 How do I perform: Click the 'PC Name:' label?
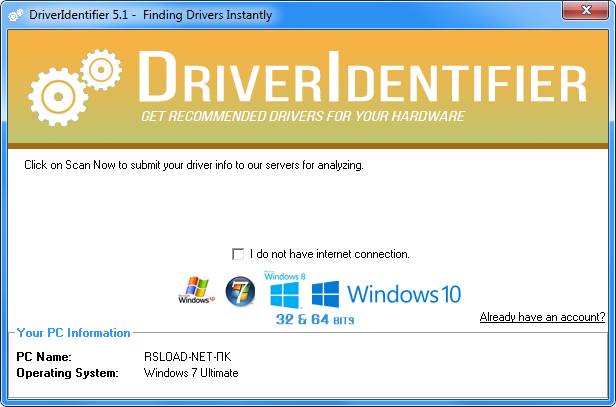coord(44,357)
